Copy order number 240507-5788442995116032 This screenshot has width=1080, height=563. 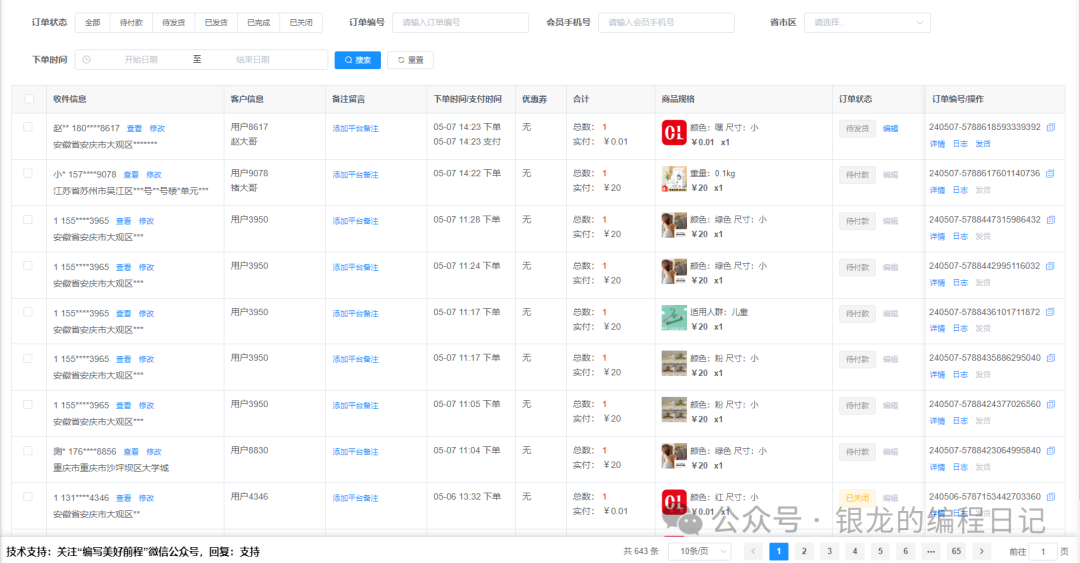tap(1050, 266)
